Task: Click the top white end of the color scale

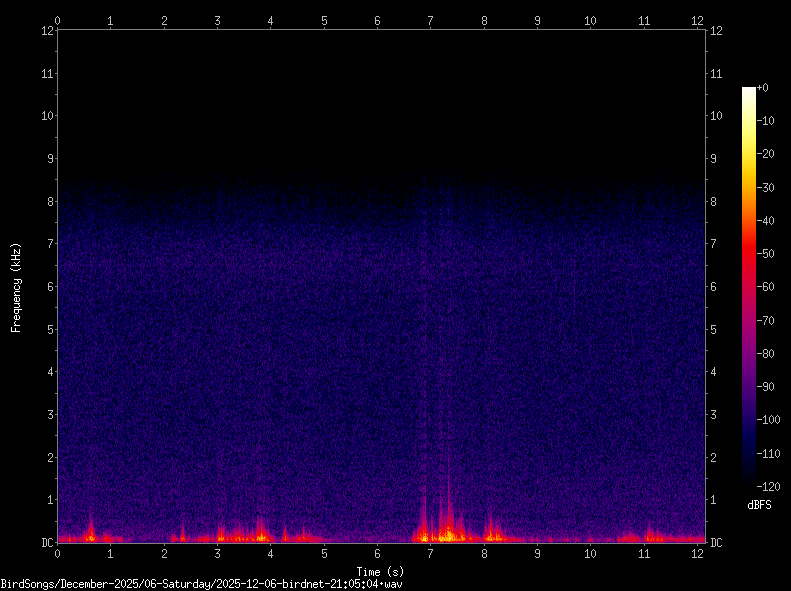Action: coord(748,91)
